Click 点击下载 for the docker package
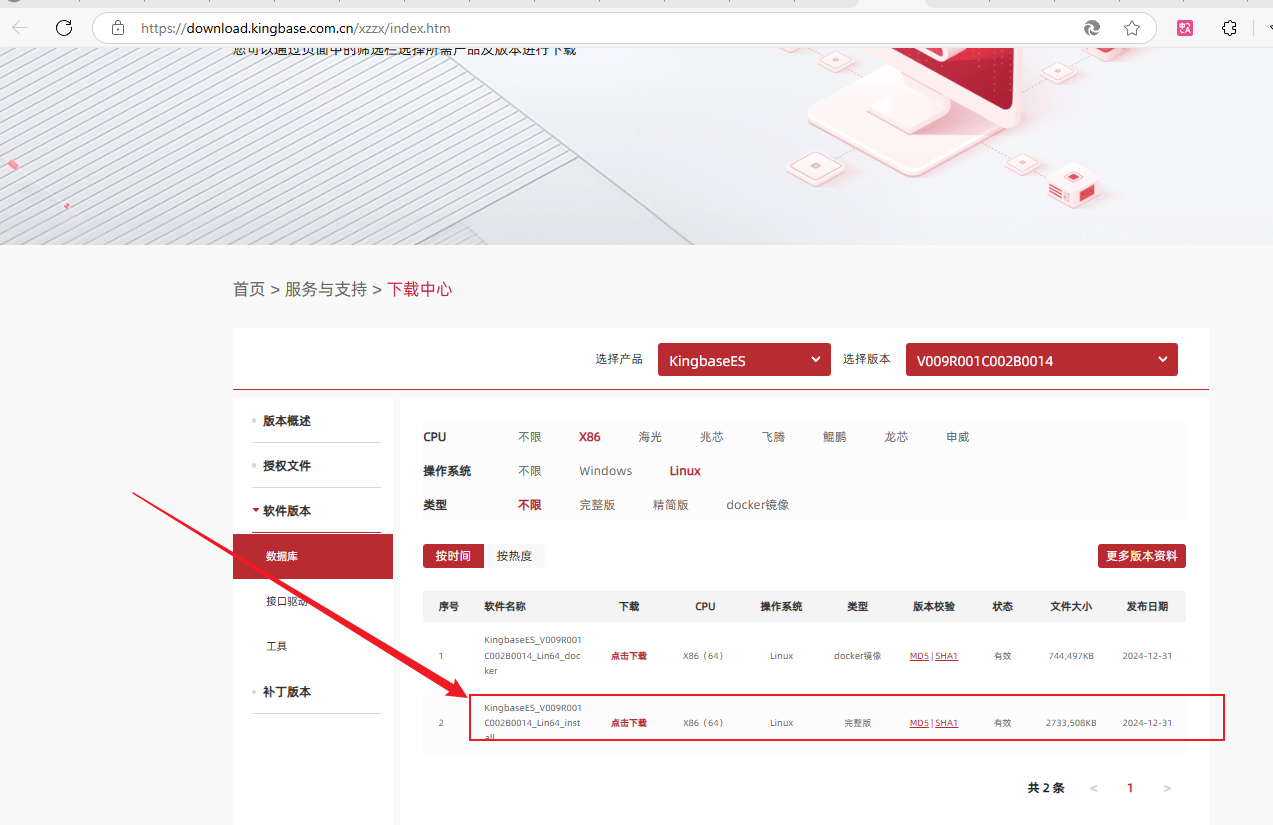1273x825 pixels. [x=629, y=656]
